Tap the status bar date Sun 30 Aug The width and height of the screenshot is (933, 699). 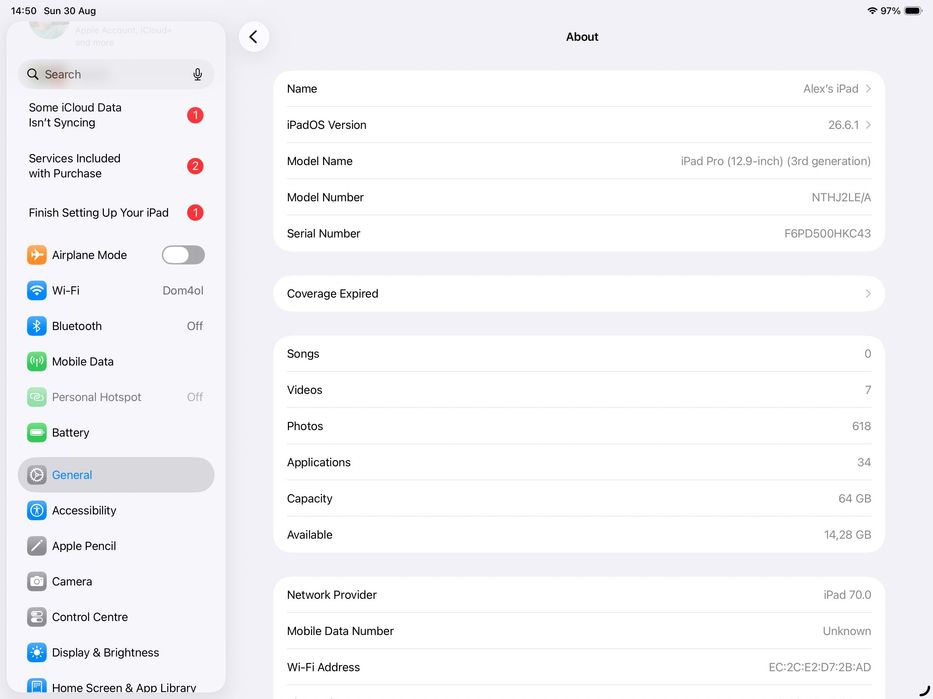[70, 11]
